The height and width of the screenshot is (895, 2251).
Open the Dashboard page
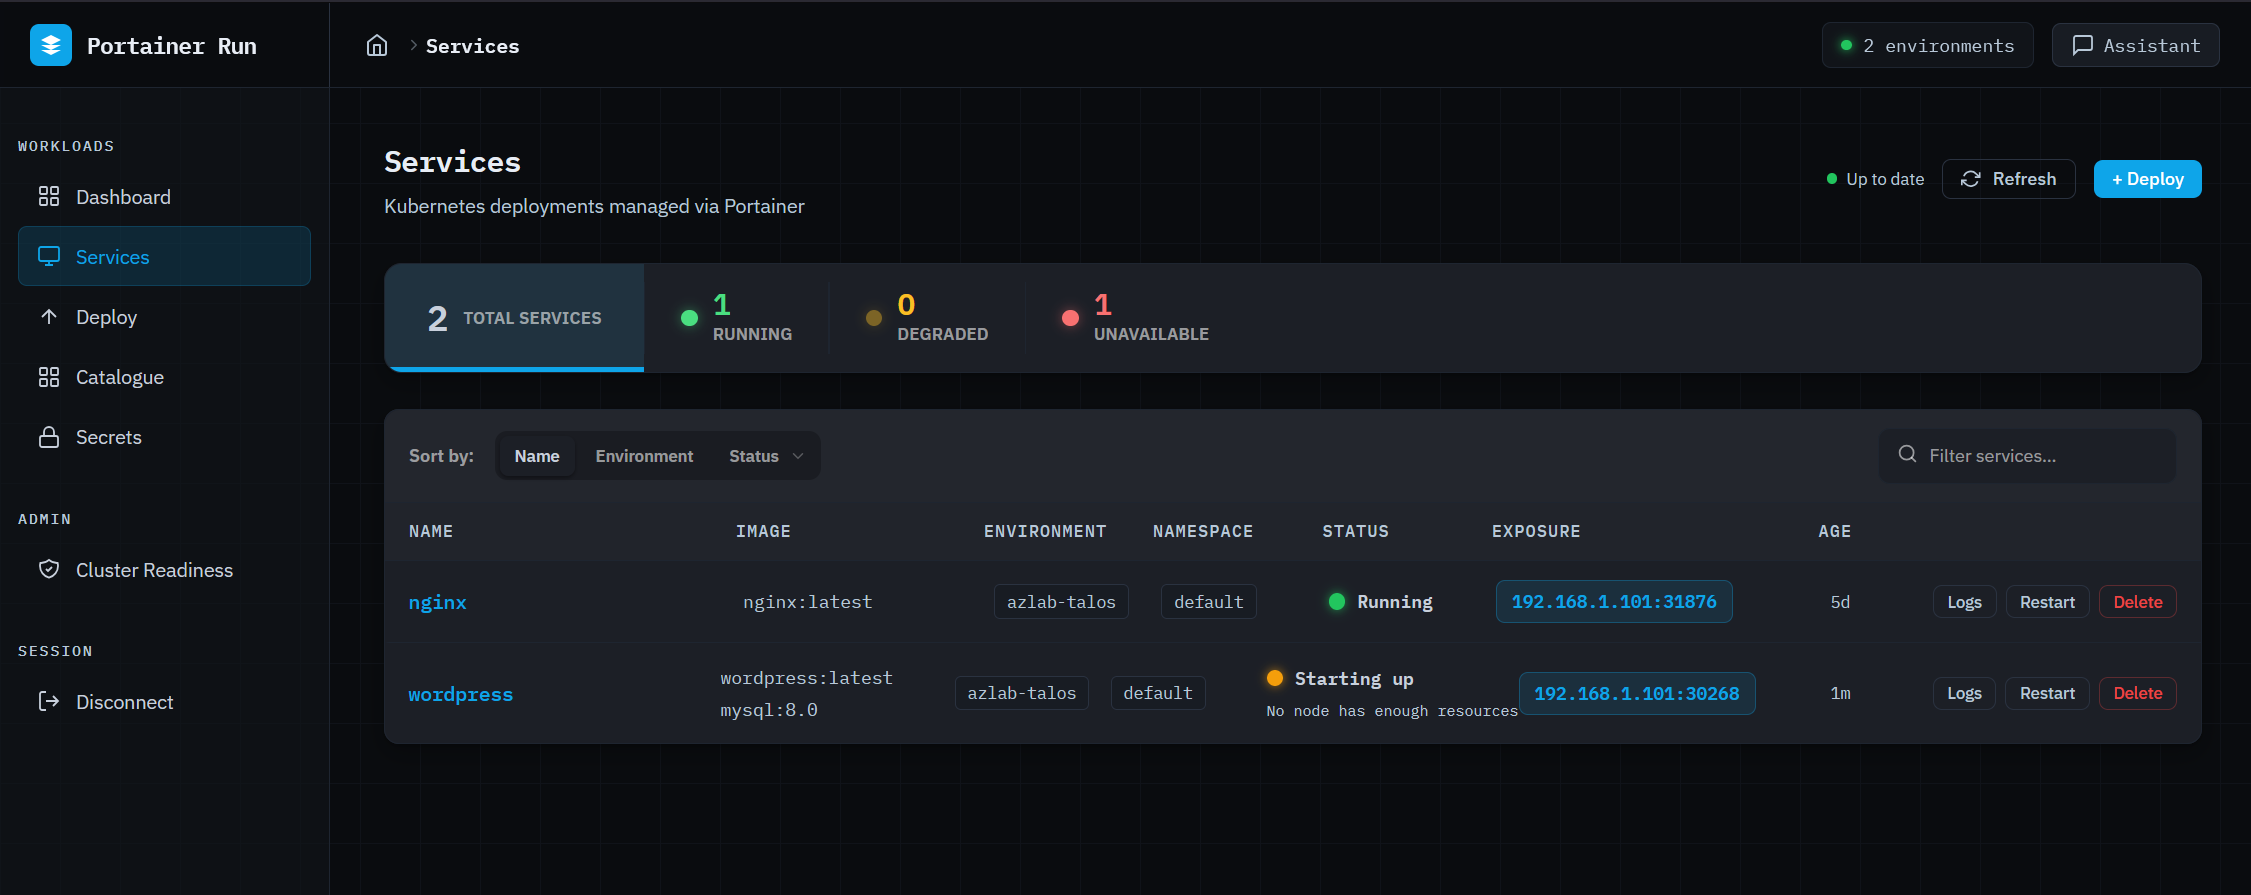[x=164, y=197]
